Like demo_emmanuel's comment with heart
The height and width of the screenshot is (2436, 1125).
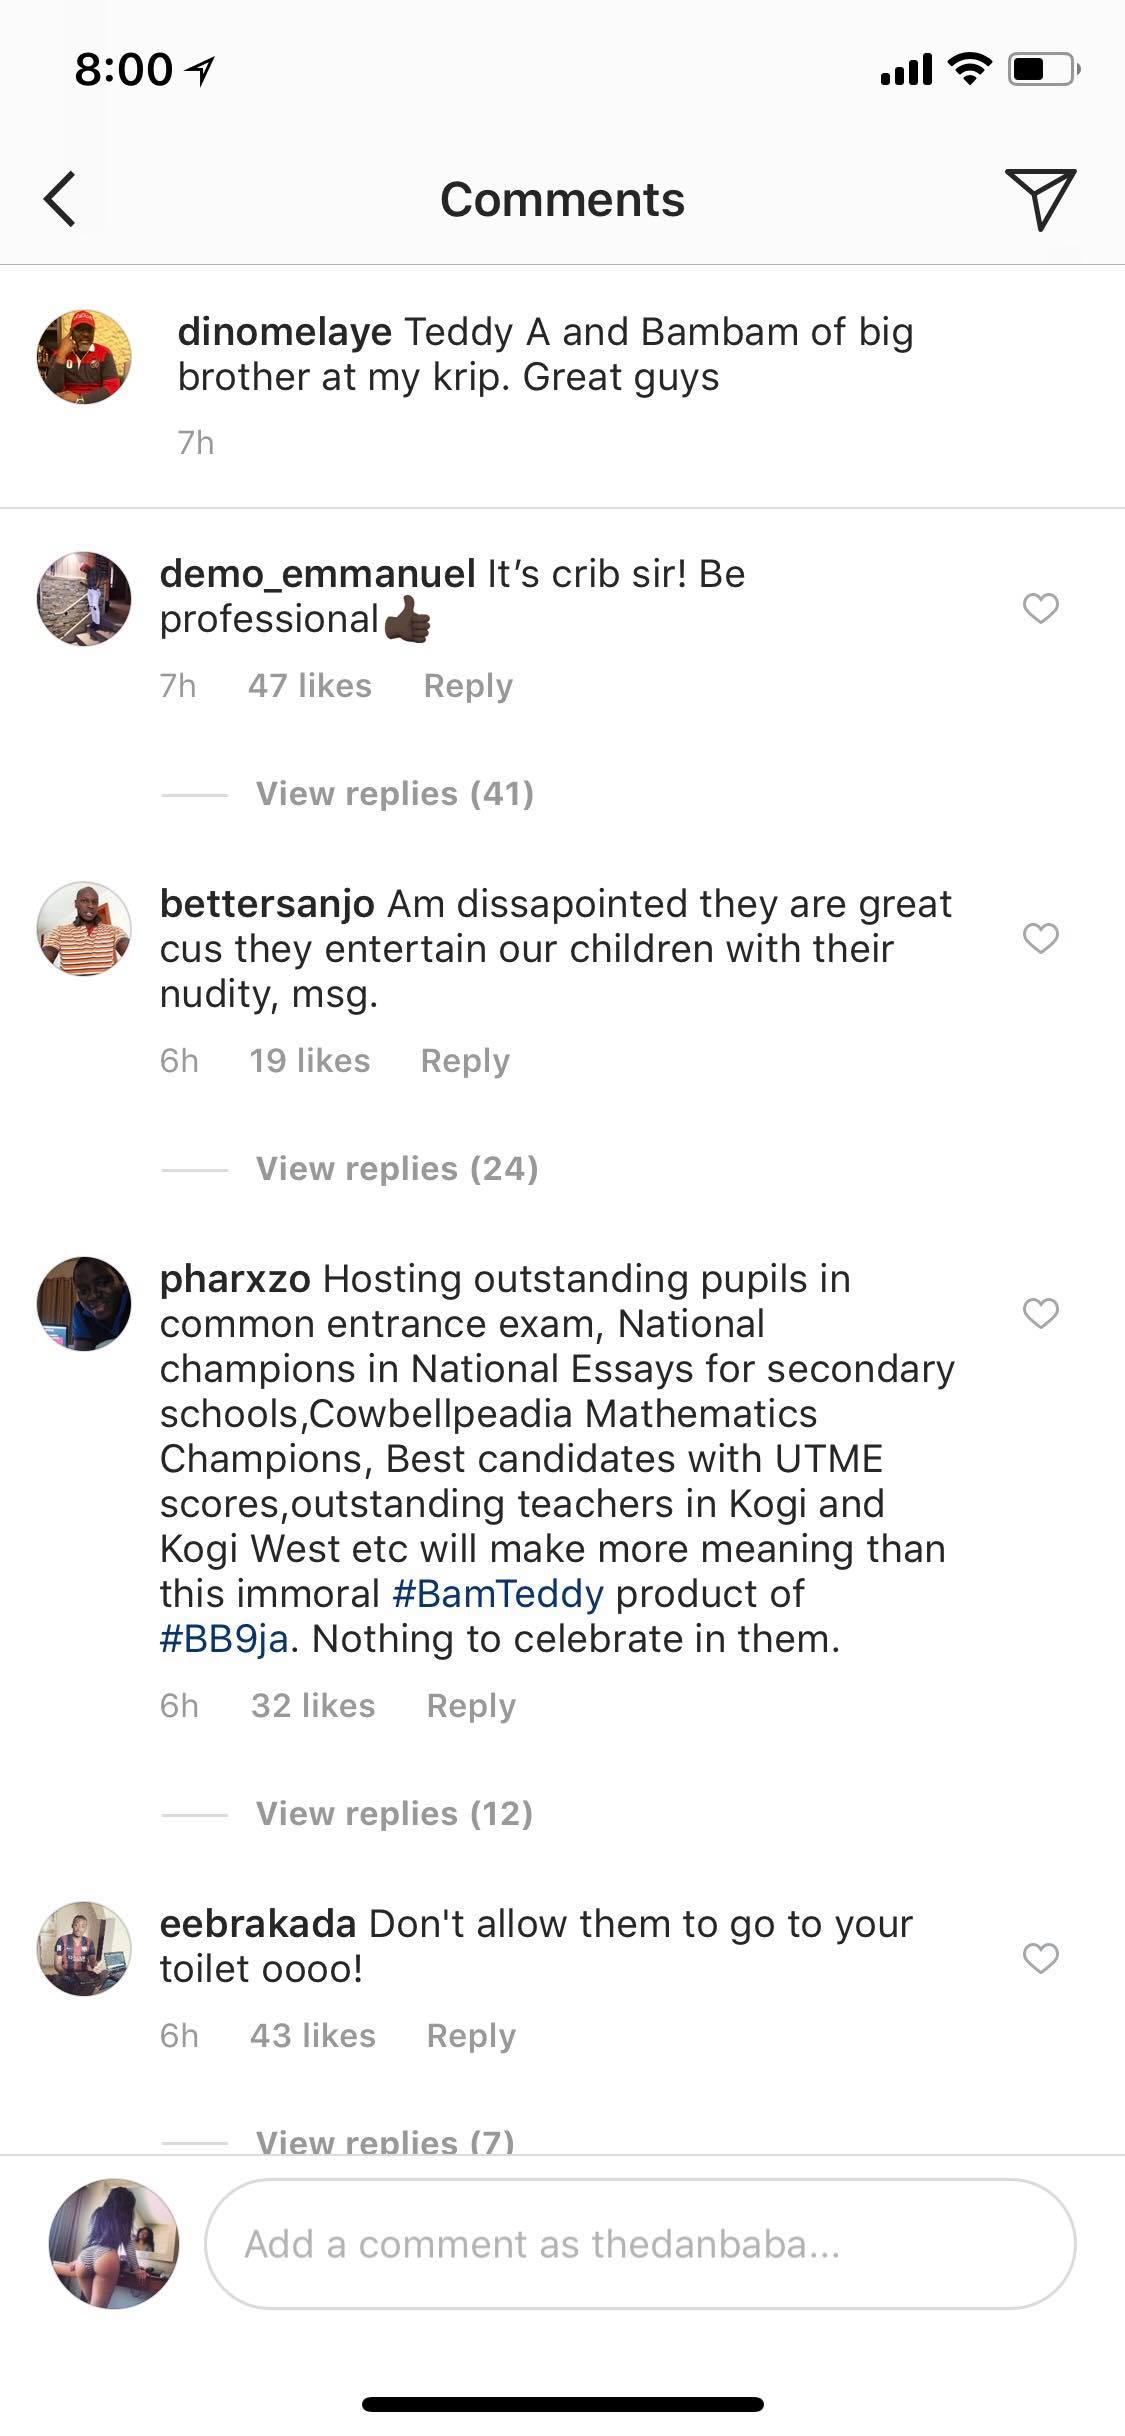point(1040,607)
